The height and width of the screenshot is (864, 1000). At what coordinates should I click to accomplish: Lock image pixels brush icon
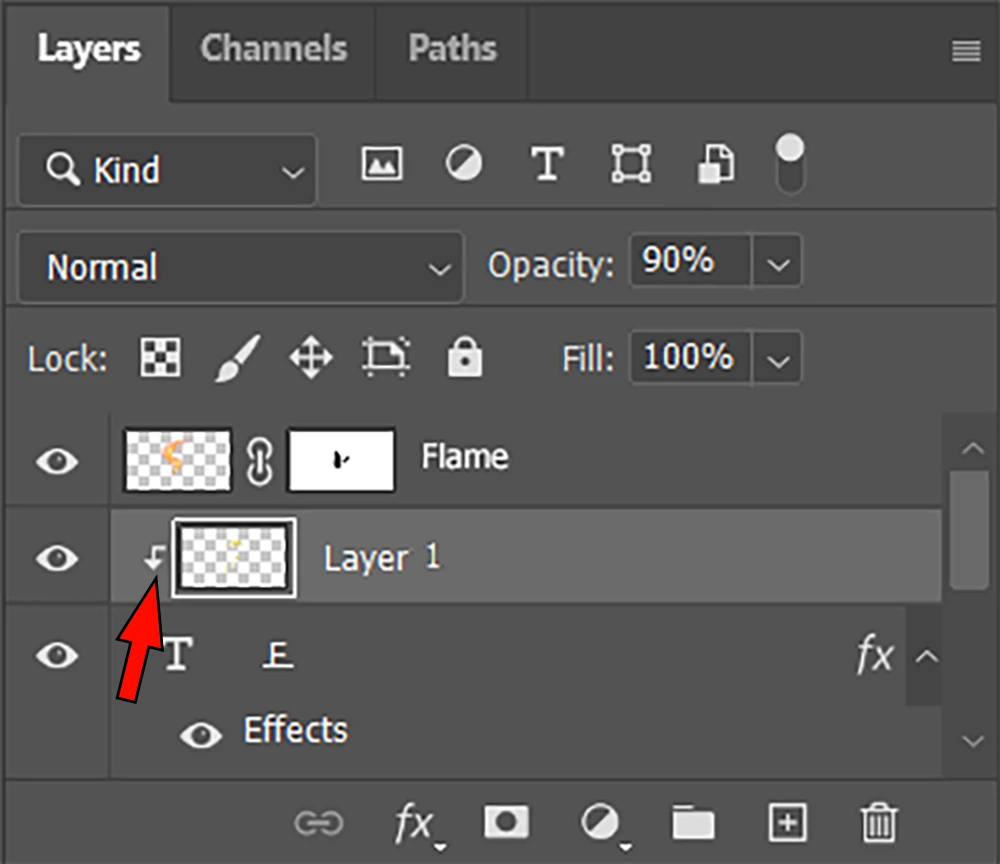point(237,357)
